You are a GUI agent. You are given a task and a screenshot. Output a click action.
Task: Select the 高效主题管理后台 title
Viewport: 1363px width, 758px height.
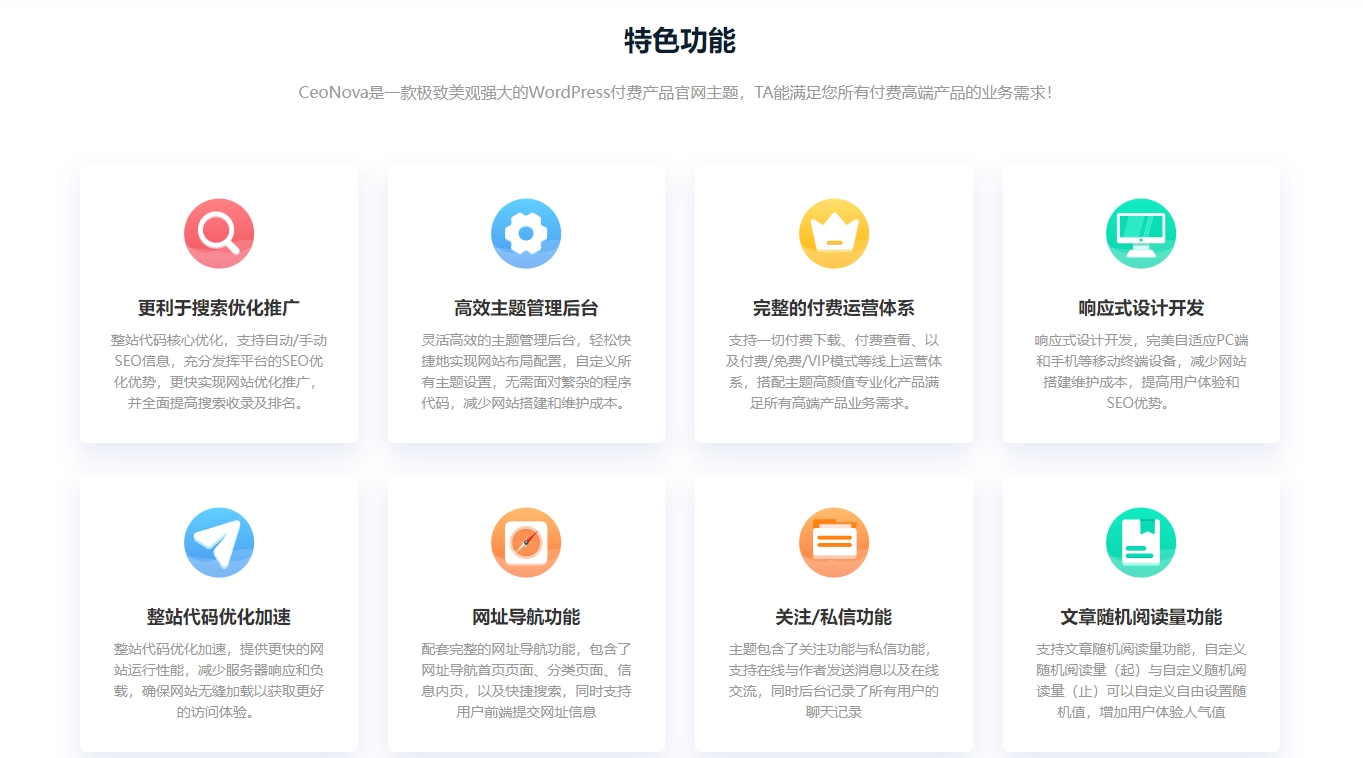[x=526, y=308]
